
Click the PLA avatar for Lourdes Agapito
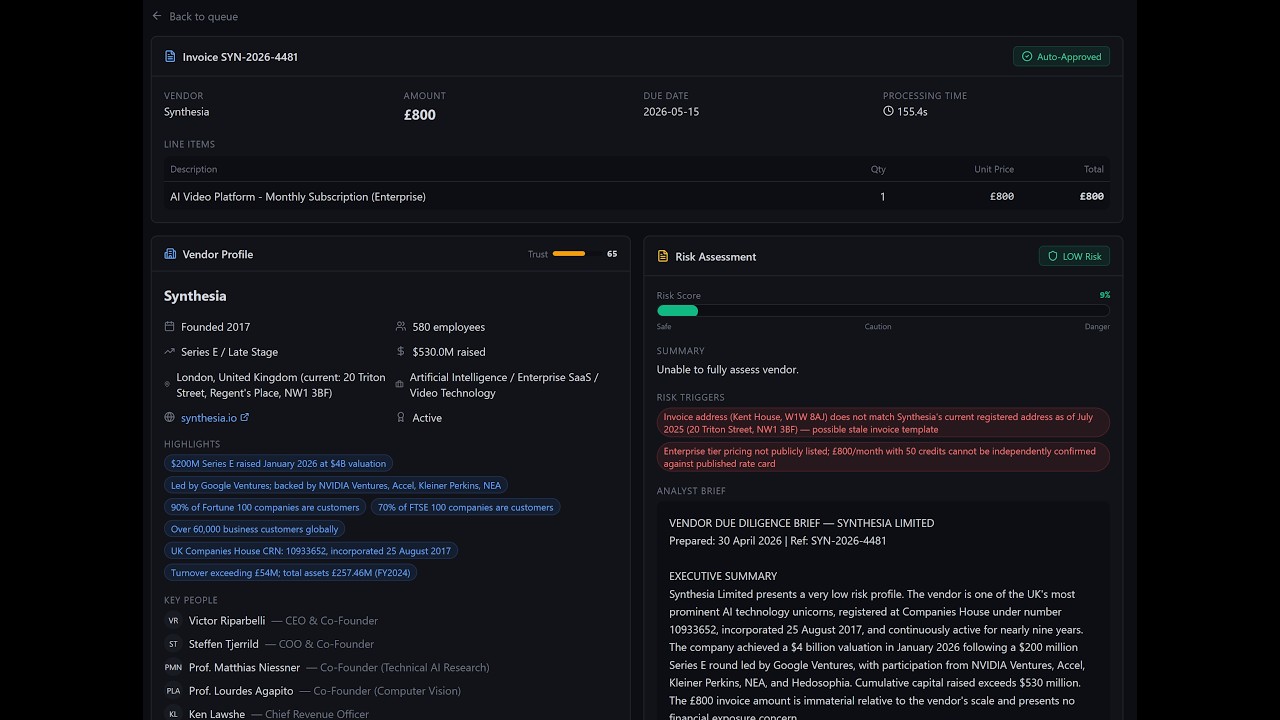point(173,691)
